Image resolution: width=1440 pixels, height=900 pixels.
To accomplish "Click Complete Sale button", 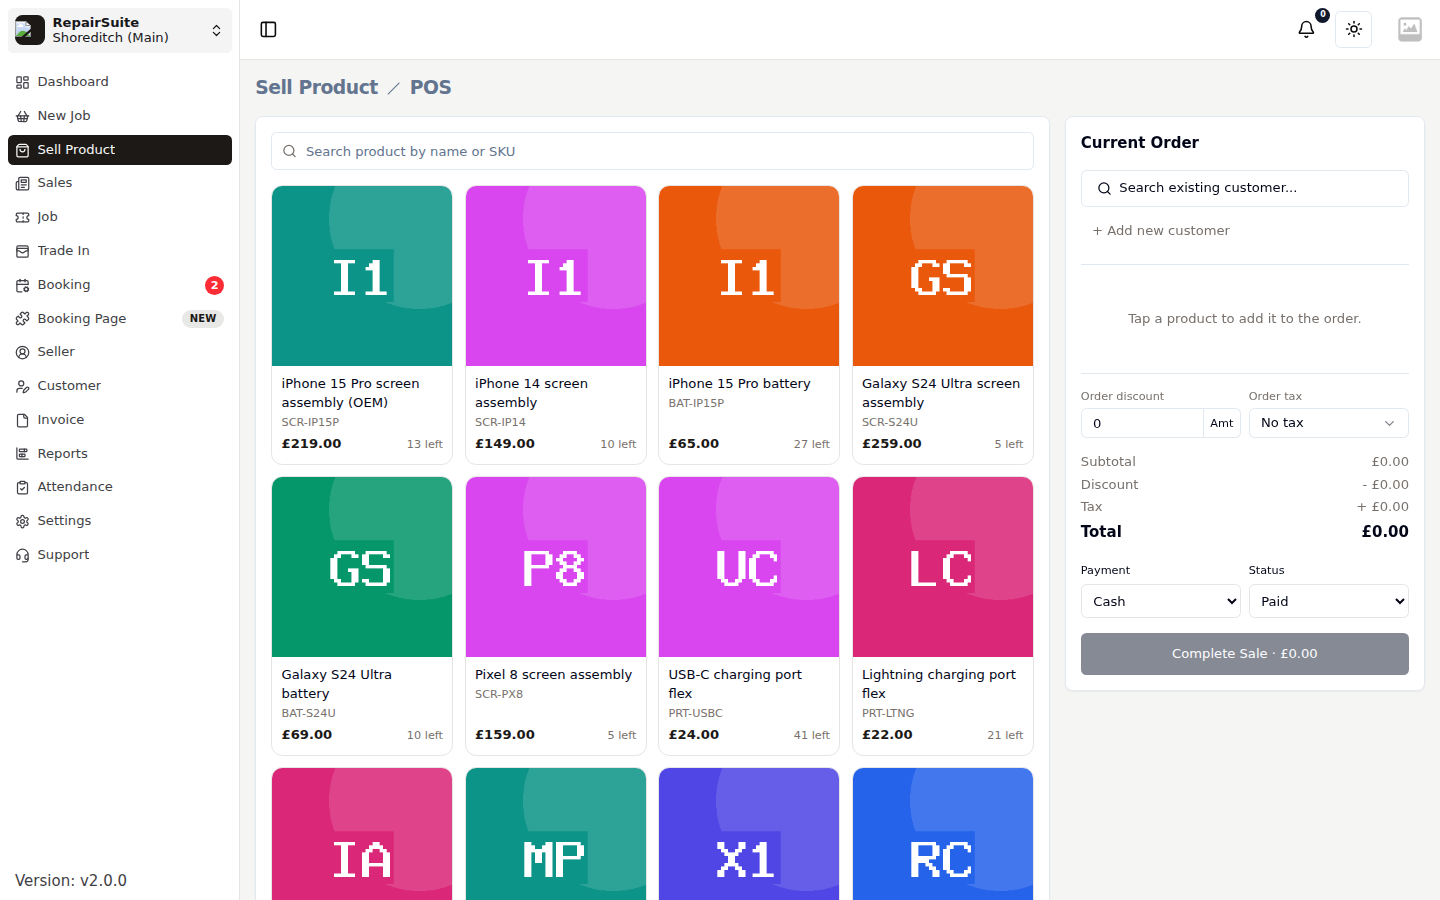I will click(x=1244, y=654).
